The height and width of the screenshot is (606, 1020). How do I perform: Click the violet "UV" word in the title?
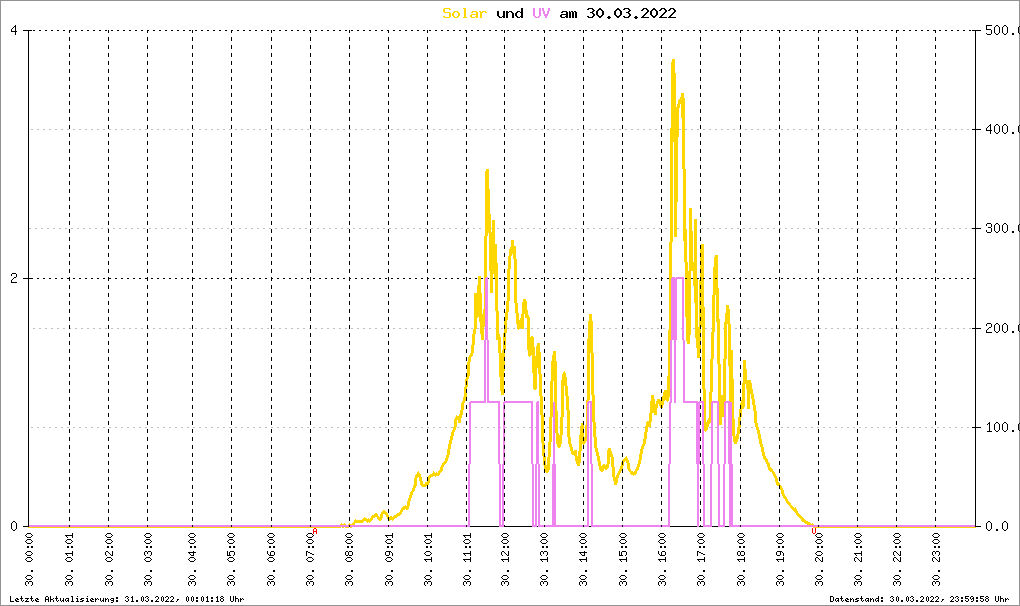click(541, 13)
